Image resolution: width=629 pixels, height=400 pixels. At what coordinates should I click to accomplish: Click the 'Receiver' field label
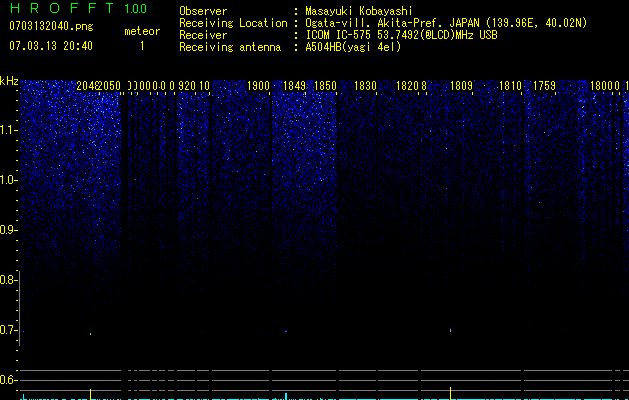point(203,35)
